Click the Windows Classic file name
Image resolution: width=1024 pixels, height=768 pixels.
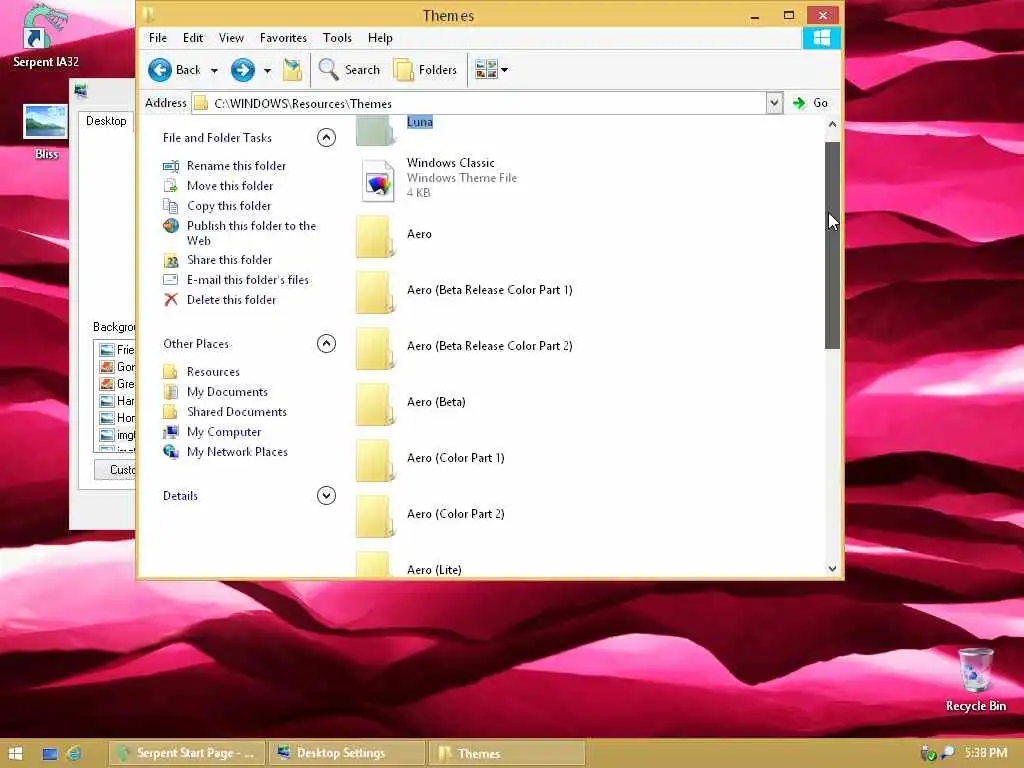(450, 163)
